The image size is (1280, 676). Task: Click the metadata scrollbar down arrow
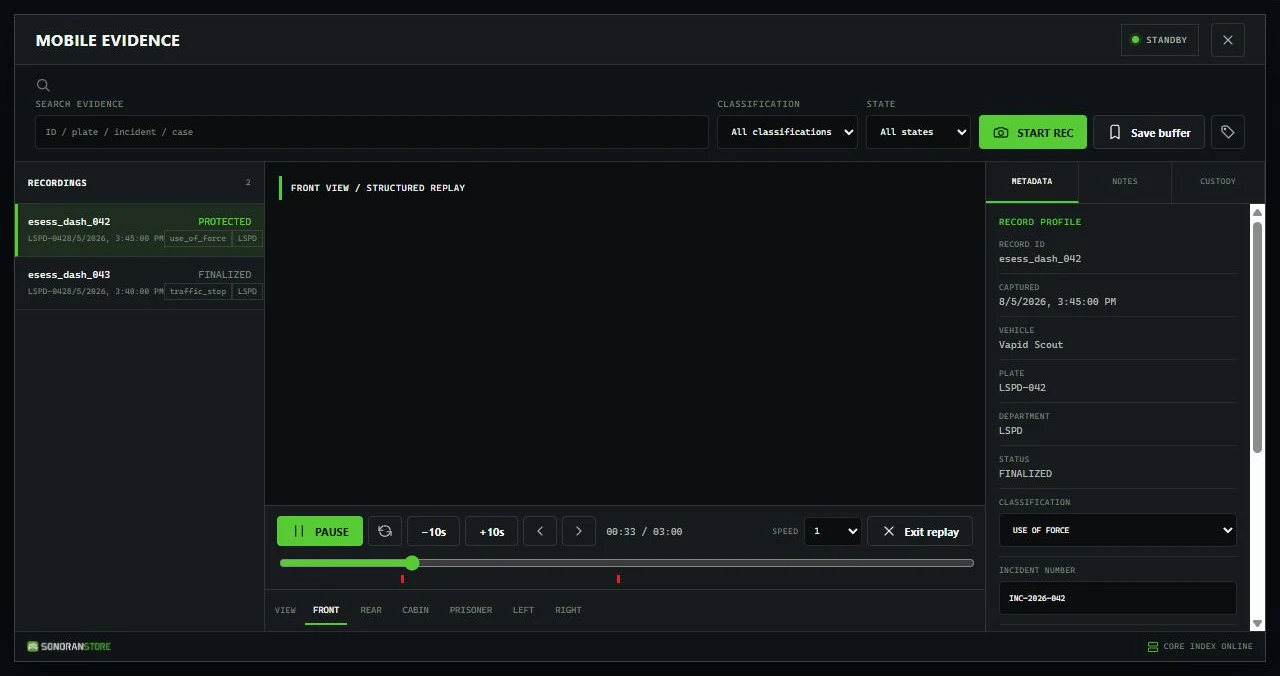click(1258, 623)
